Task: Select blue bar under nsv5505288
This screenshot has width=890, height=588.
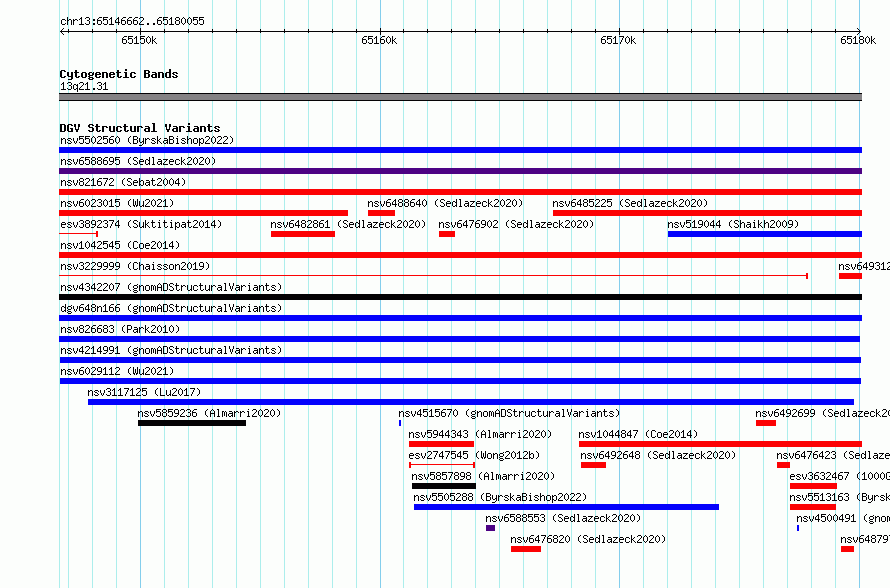Action: (566, 507)
